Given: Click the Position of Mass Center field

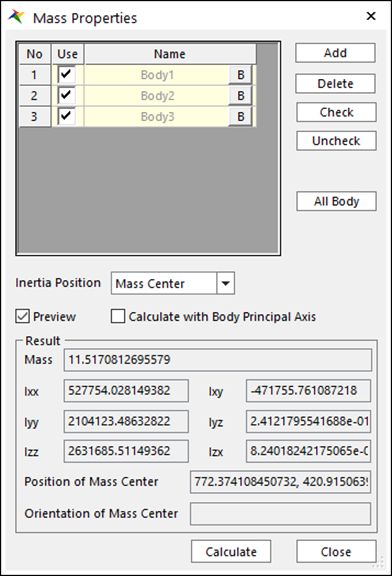Looking at the screenshot, I should click(x=280, y=482).
